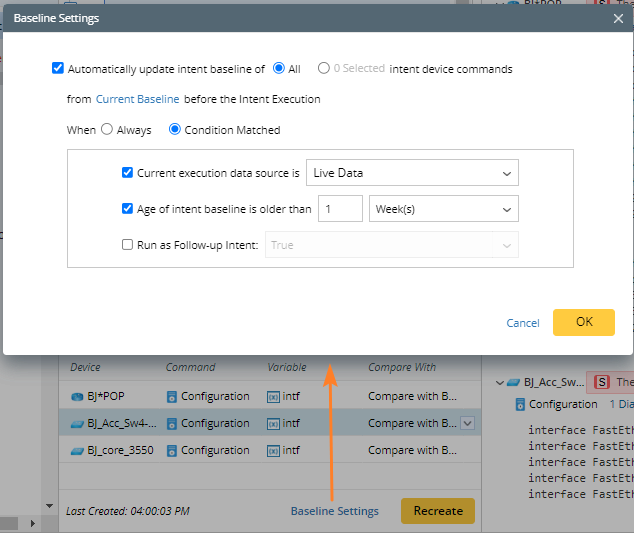Image resolution: width=634 pixels, height=533 pixels.
Task: Click the 1 Dia... link in right panel
Action: 621,404
